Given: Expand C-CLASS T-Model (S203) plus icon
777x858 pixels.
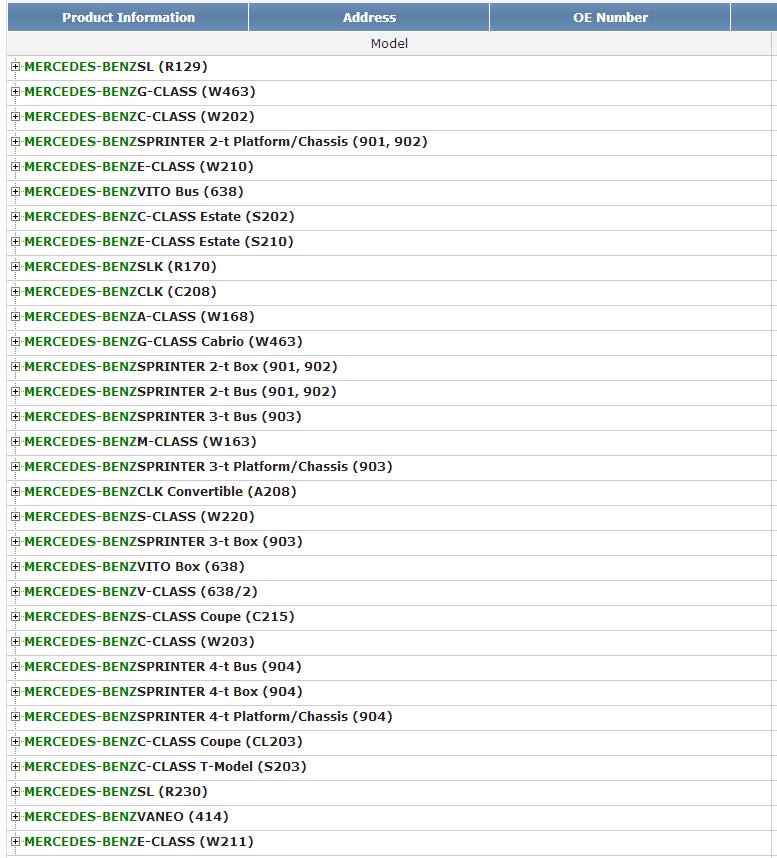Looking at the screenshot, I should click(15, 767).
